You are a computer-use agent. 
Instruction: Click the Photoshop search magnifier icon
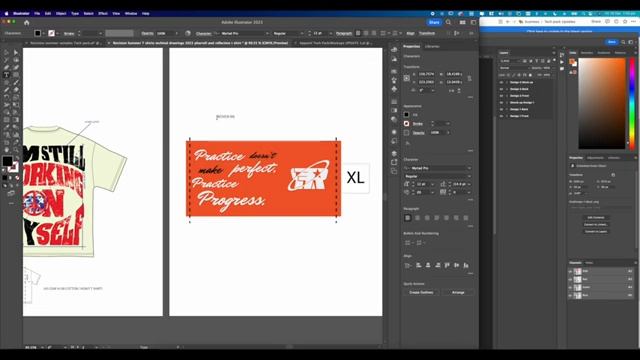point(623,42)
